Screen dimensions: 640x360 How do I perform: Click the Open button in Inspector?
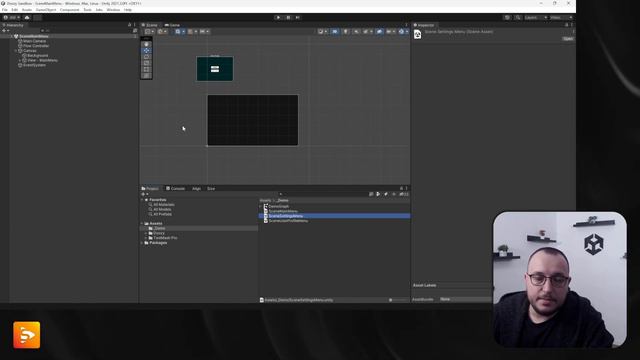(x=568, y=39)
